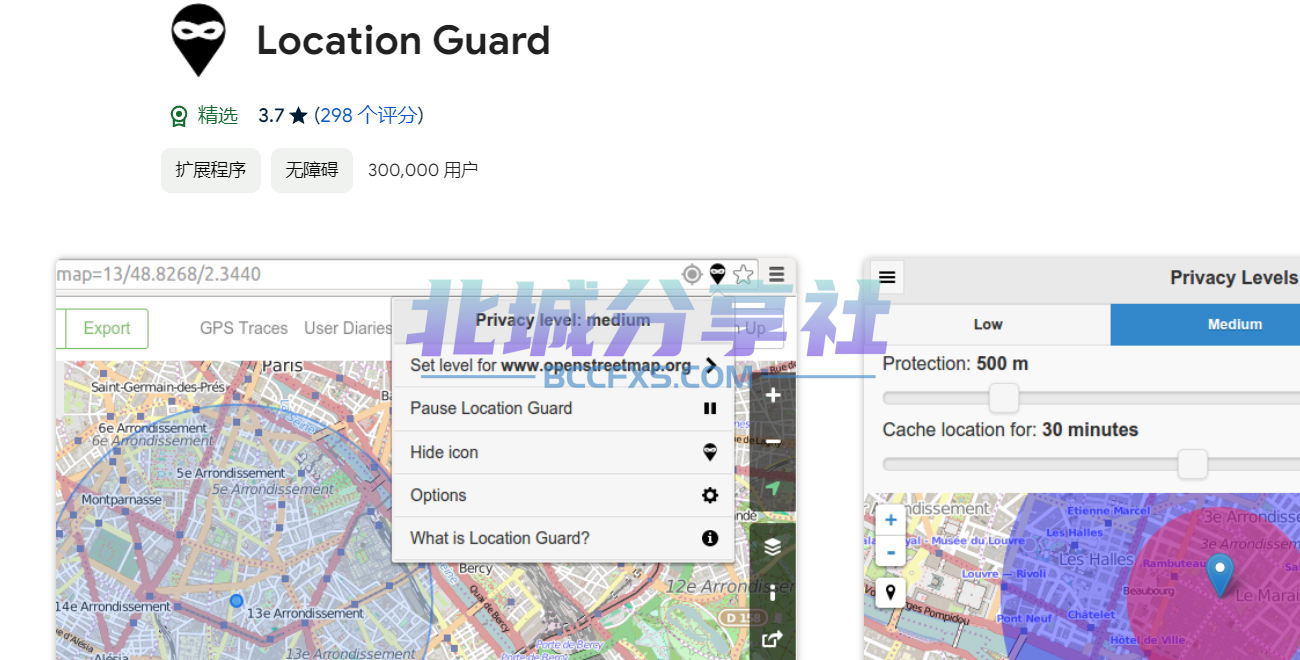Screen dimensions: 1300x660
Task: Click the first OpenStreetMap screenshot thumbnail
Action: 426,460
